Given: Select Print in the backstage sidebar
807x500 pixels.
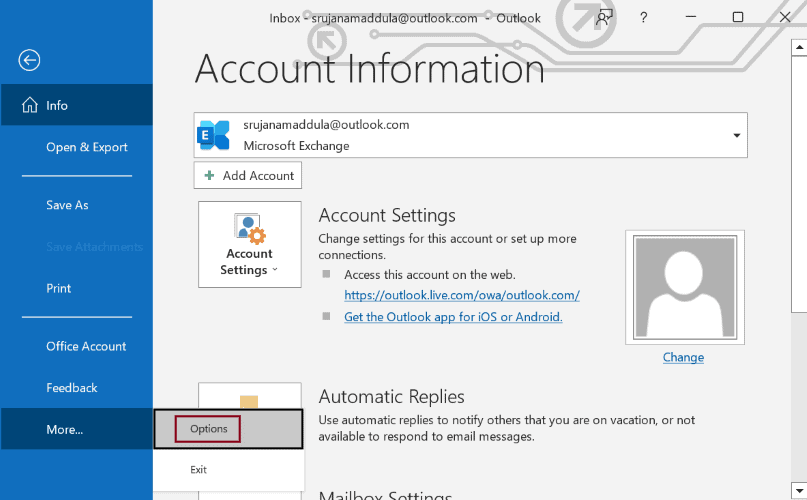Looking at the screenshot, I should 58,288.
